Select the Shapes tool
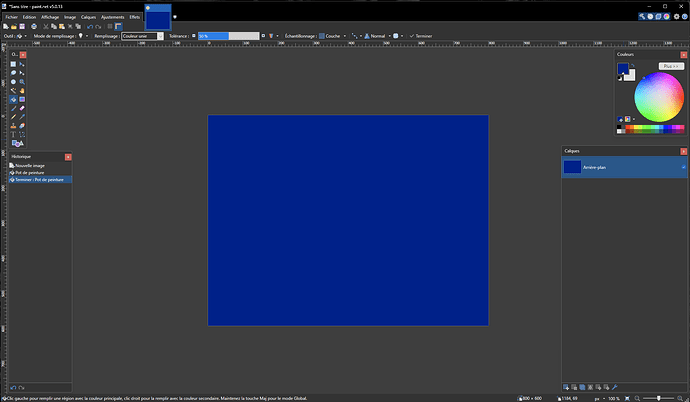 click(18, 143)
